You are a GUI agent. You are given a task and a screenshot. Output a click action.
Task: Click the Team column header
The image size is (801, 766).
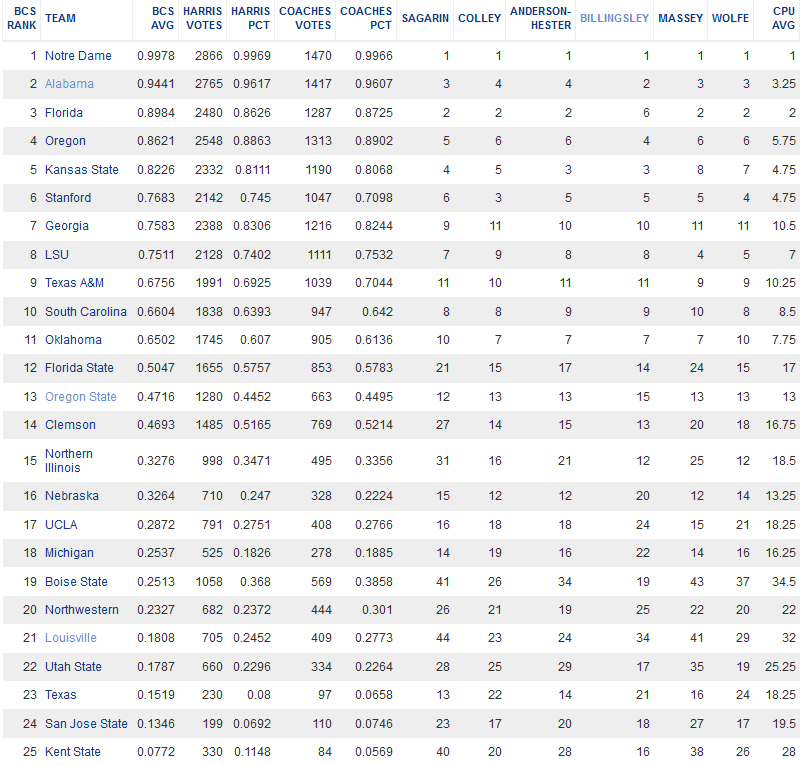pos(60,19)
